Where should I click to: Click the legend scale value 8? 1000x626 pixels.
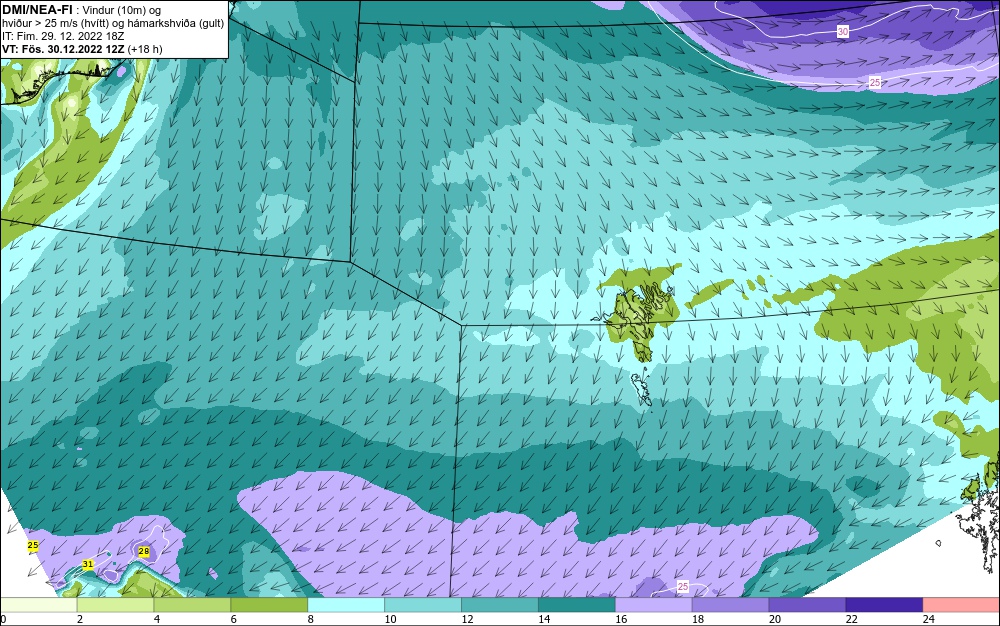point(311,619)
